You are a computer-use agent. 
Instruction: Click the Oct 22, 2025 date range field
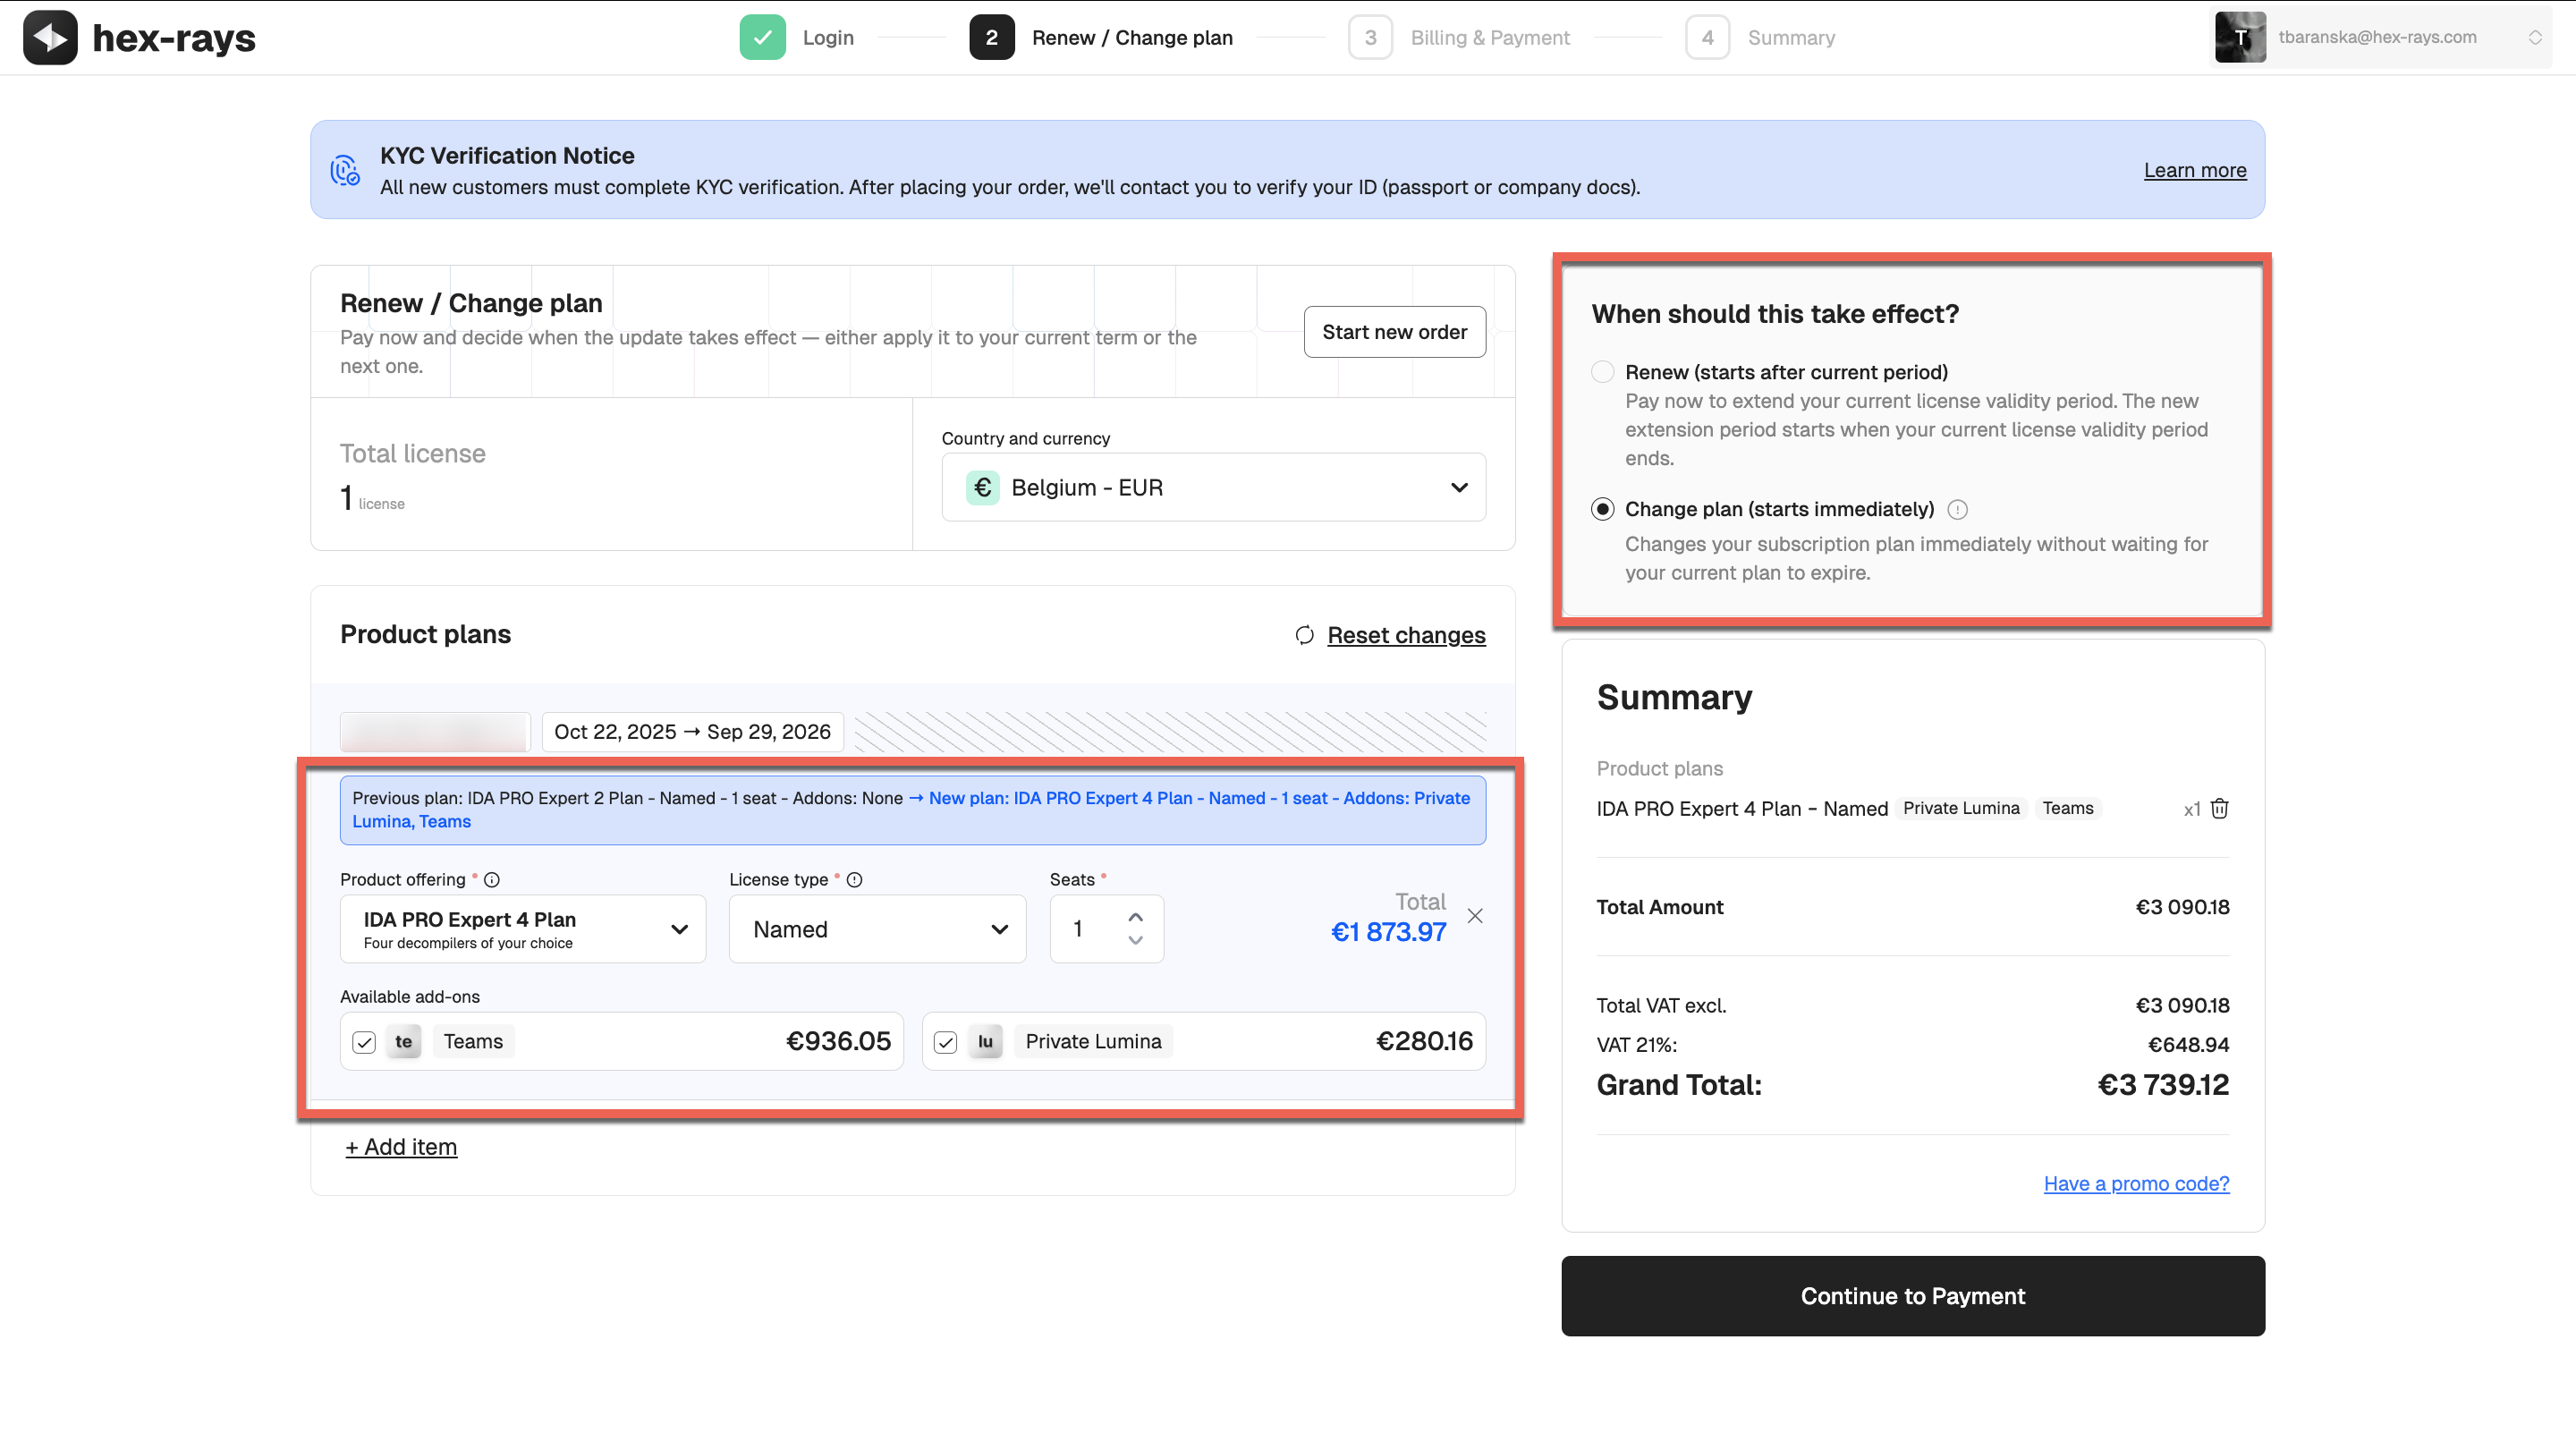click(692, 731)
